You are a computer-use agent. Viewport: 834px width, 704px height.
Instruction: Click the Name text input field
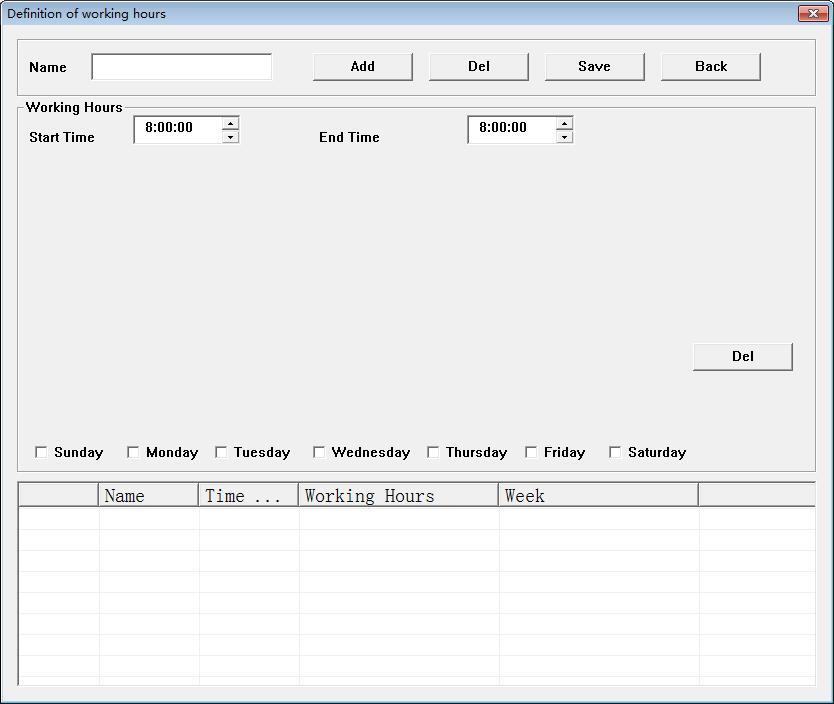[x=181, y=67]
